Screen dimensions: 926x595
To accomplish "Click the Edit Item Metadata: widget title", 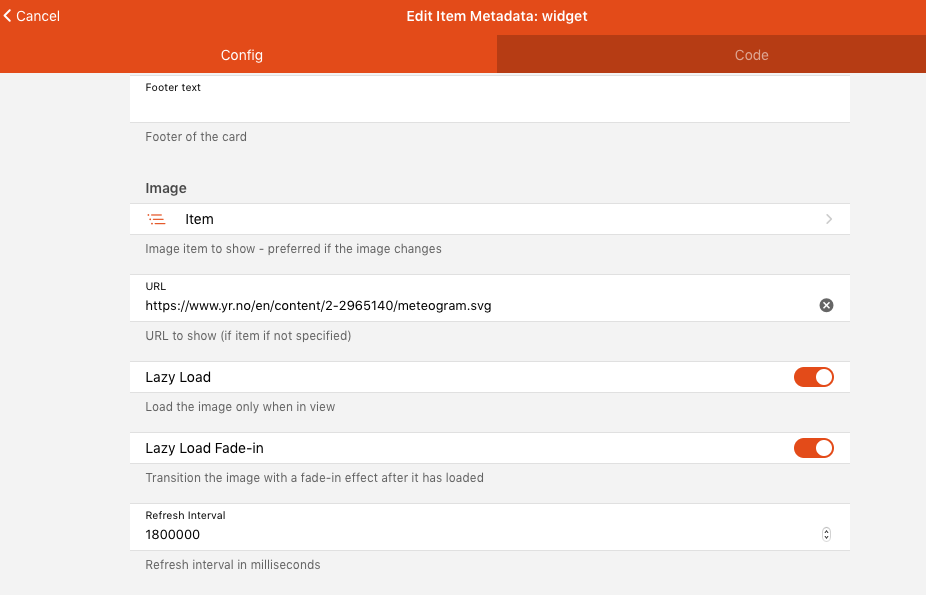I will pos(496,16).
